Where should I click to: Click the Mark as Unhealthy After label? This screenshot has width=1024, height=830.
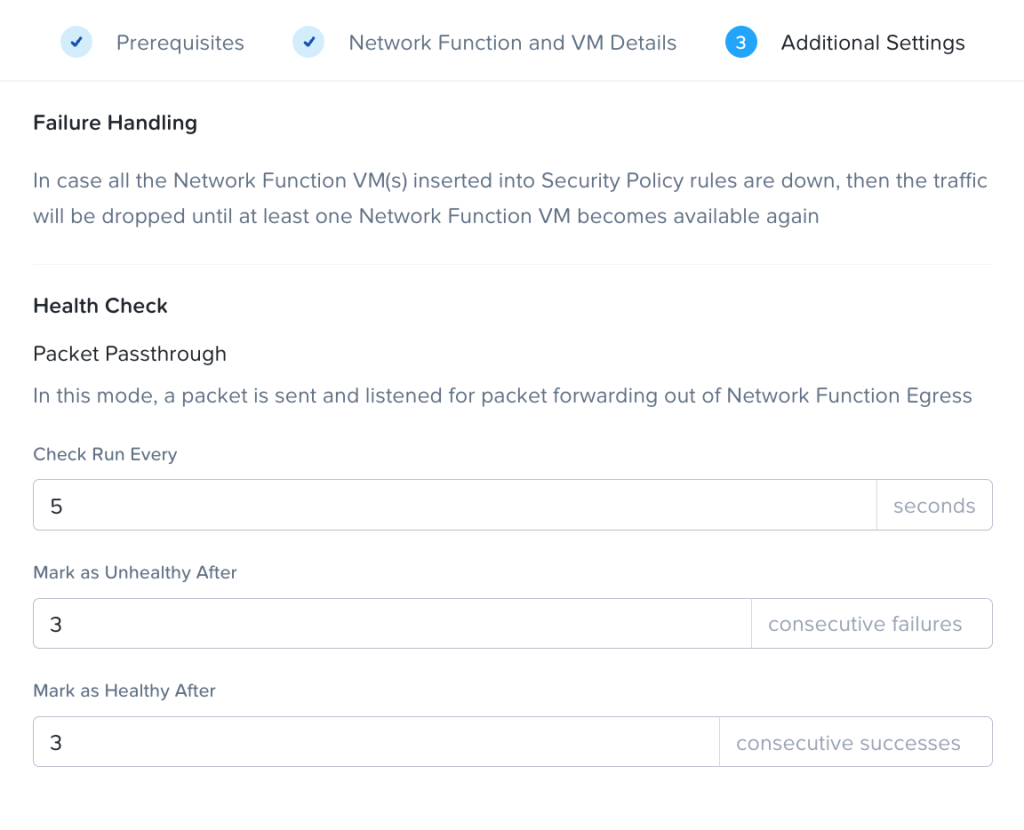135,573
